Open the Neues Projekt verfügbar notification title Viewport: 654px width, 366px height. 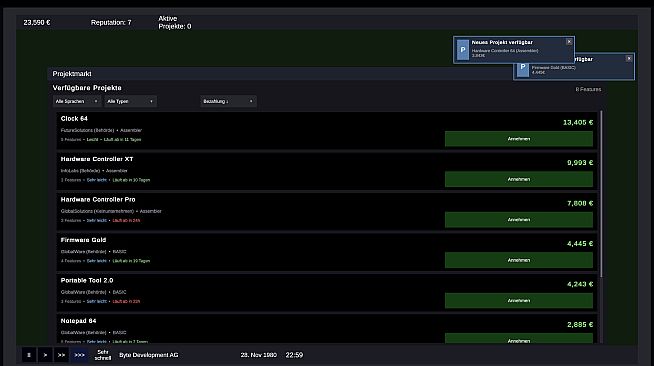pyautogui.click(x=502, y=43)
